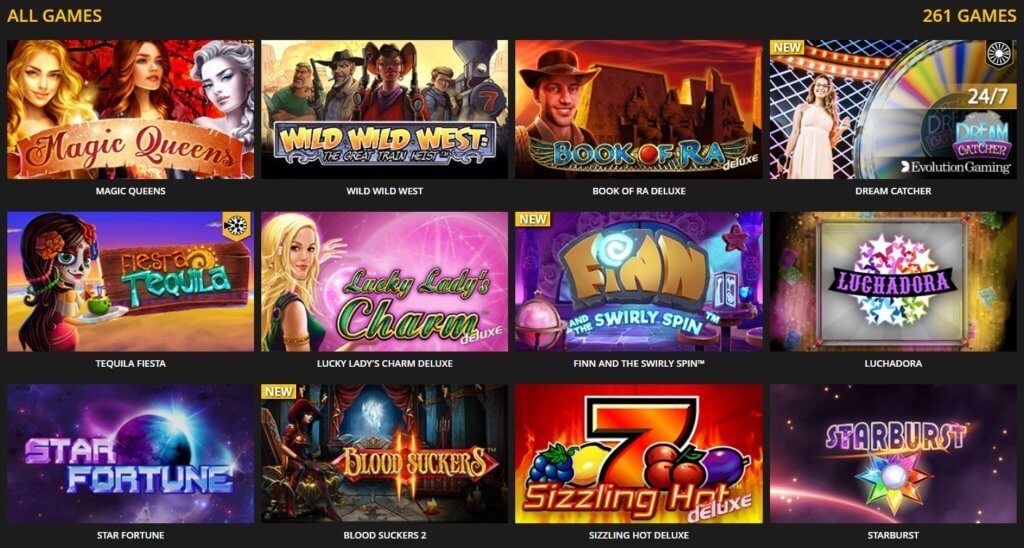The image size is (1024, 548).
Task: Click the roulette chip icon on Dream Catcher
Action: [x=998, y=54]
